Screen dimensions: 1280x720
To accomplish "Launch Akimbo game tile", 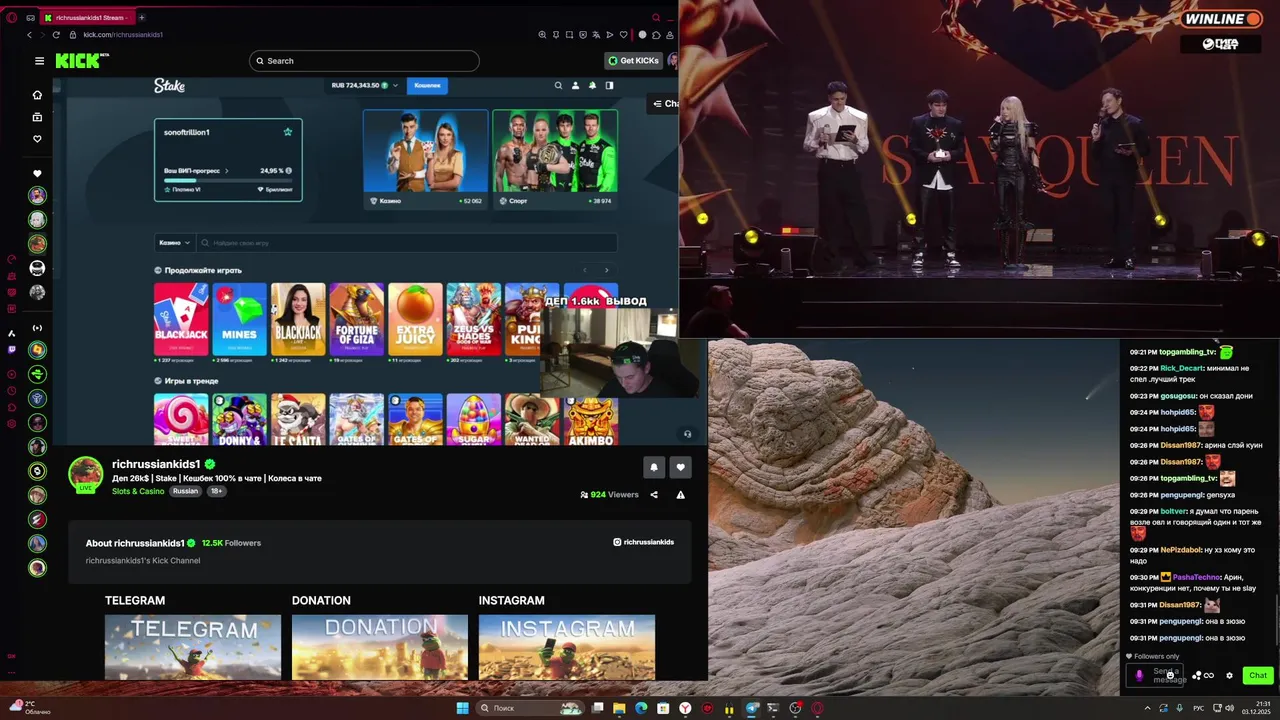I will pyautogui.click(x=591, y=420).
